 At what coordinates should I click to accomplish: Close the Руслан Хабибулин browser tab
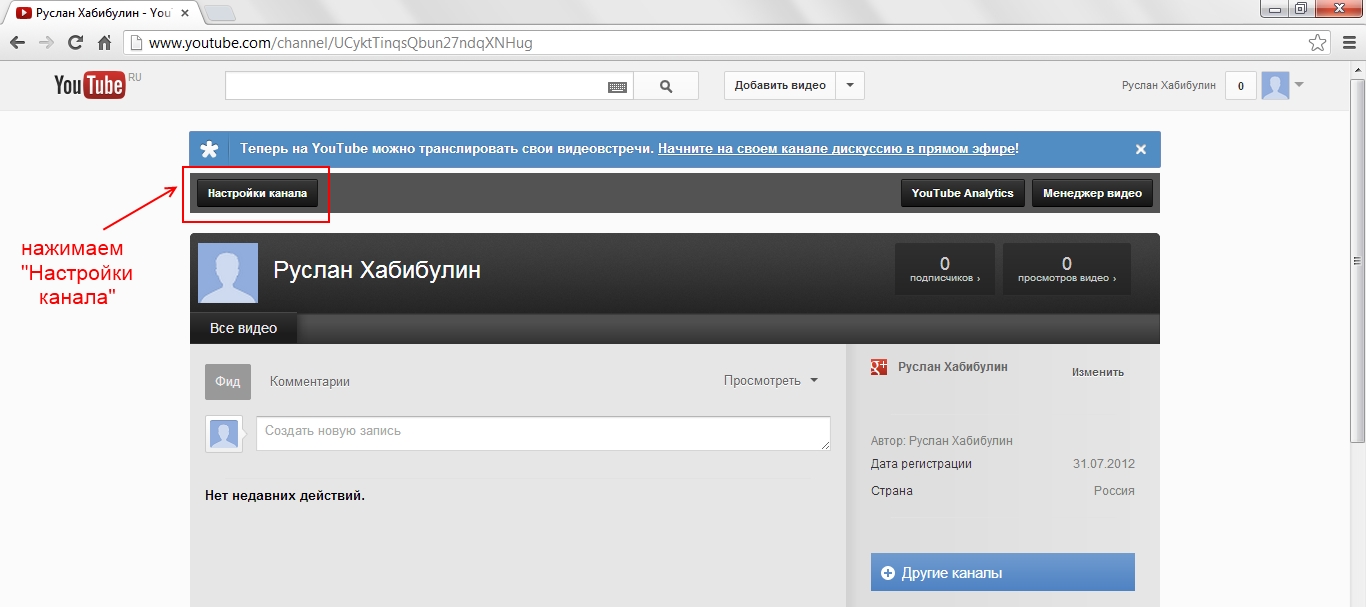point(186,14)
